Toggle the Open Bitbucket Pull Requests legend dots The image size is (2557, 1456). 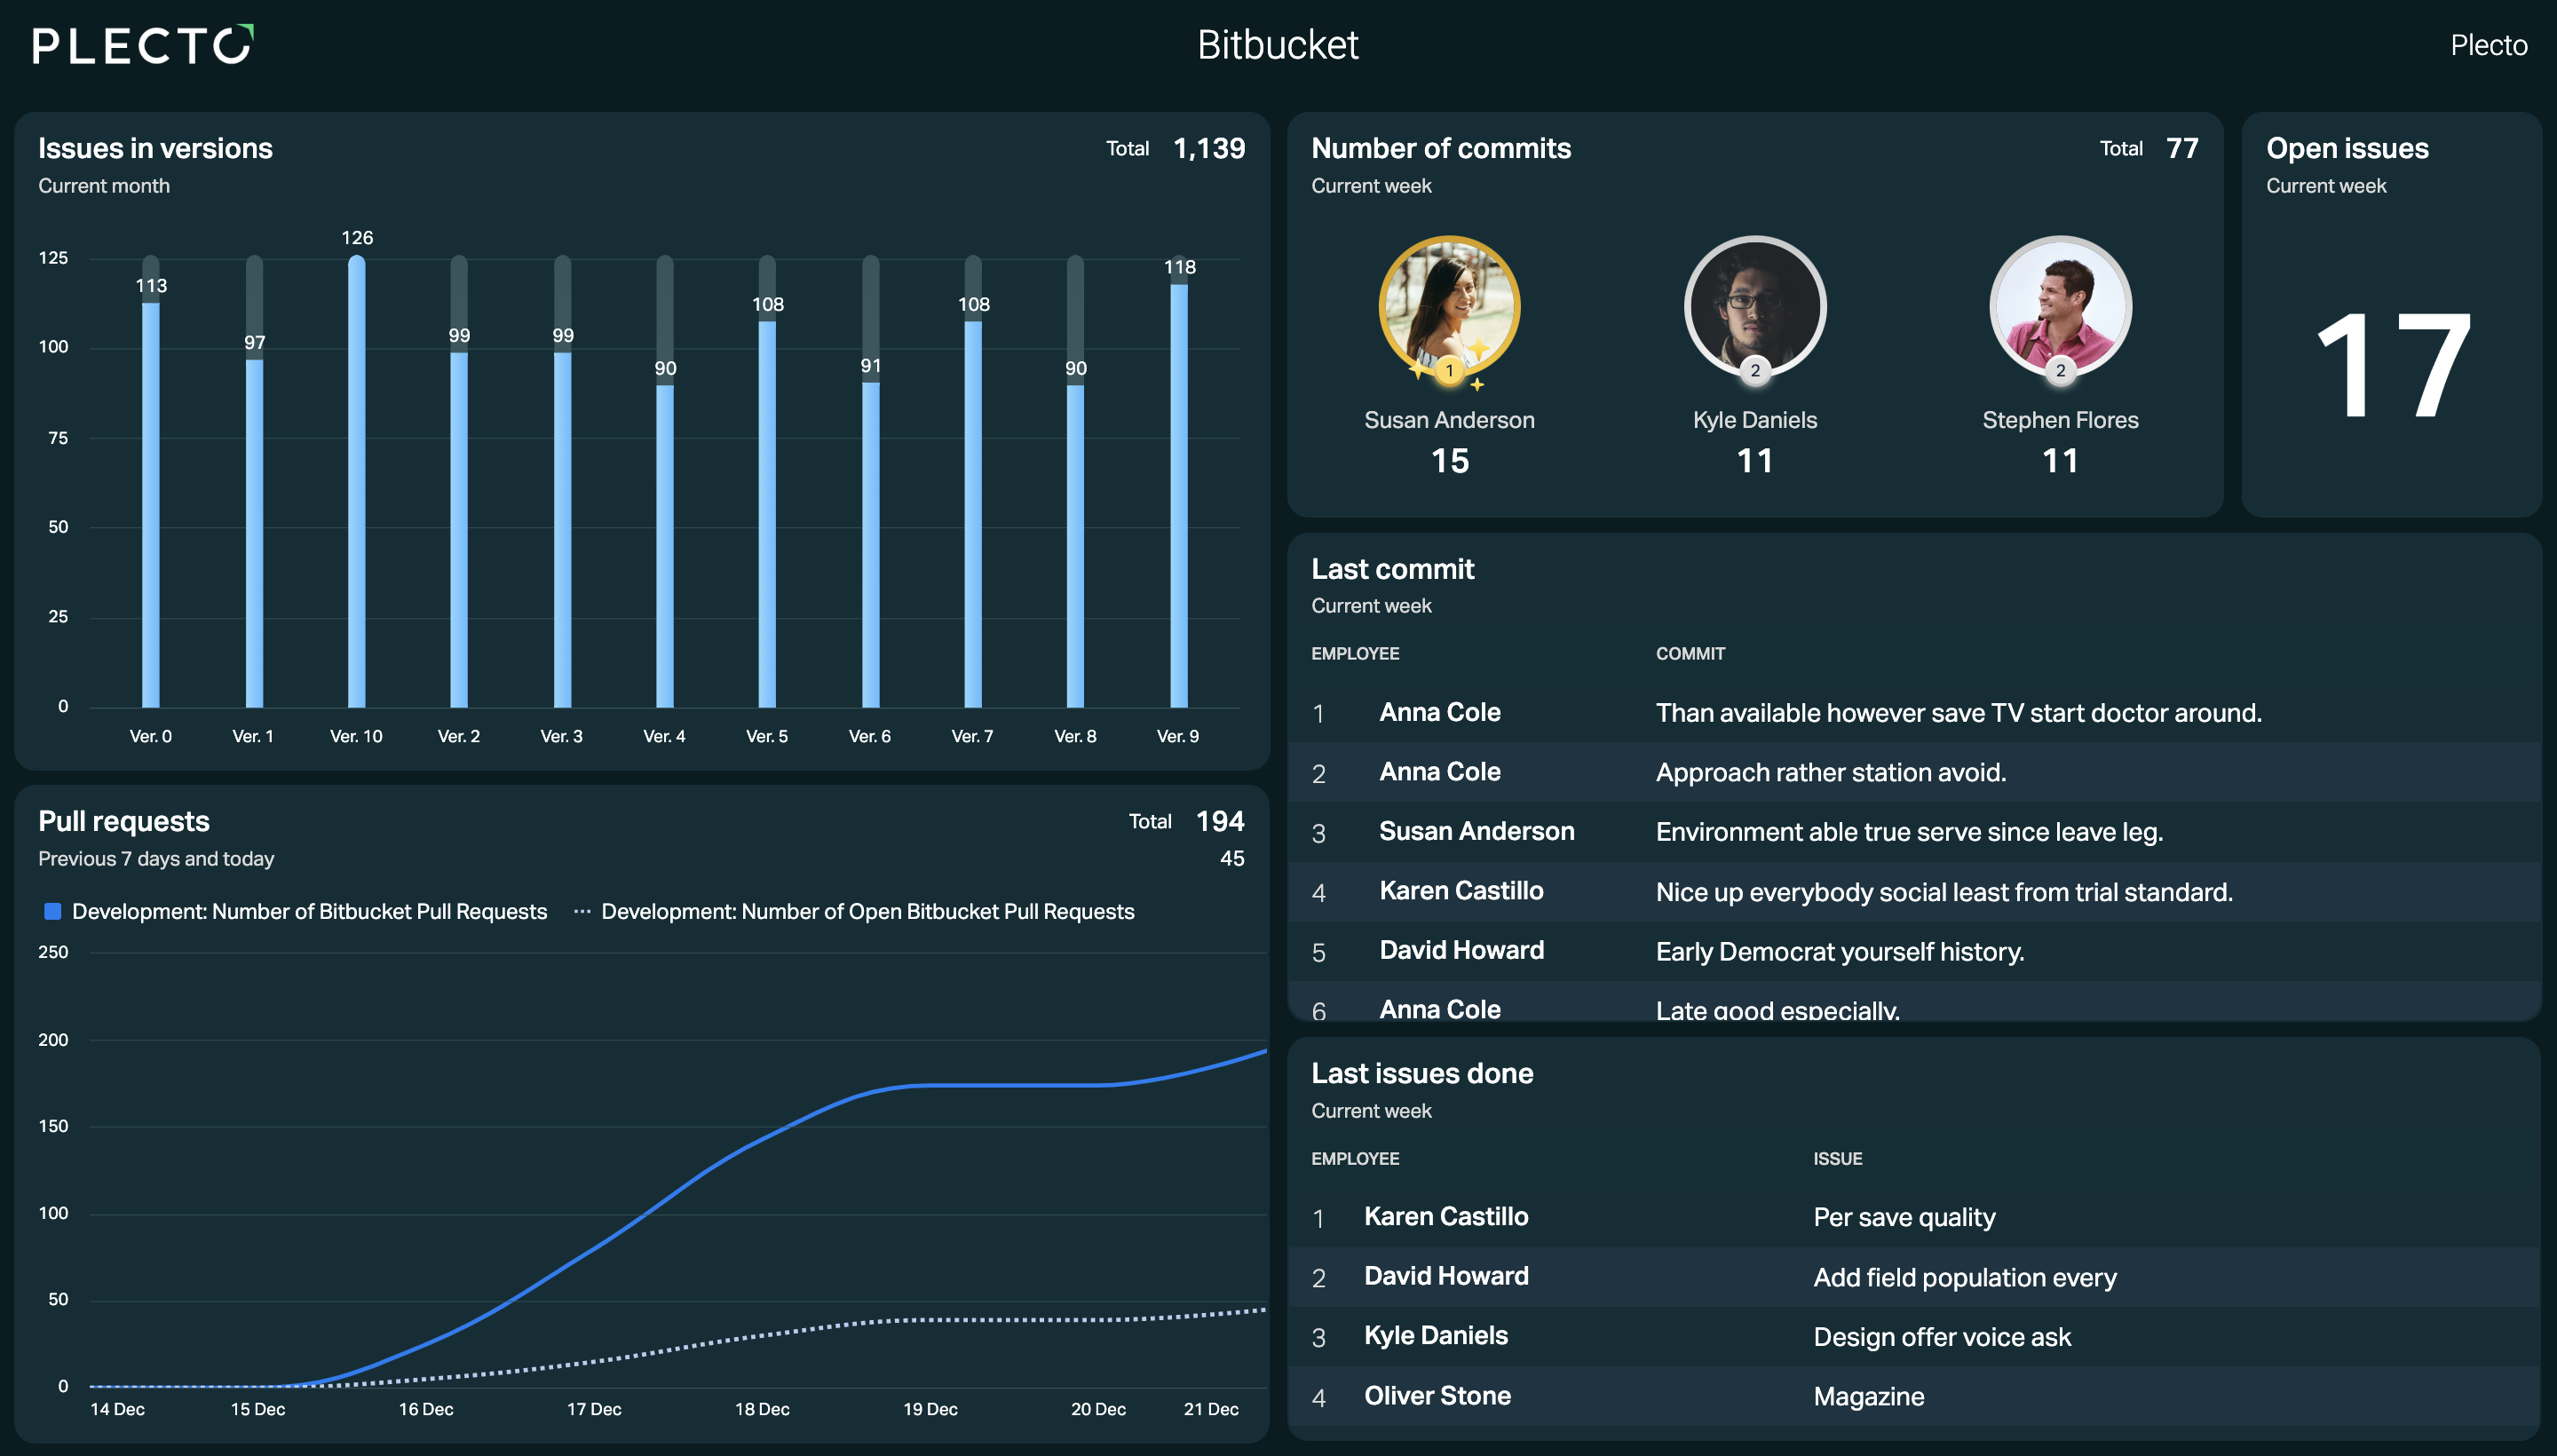[x=582, y=911]
